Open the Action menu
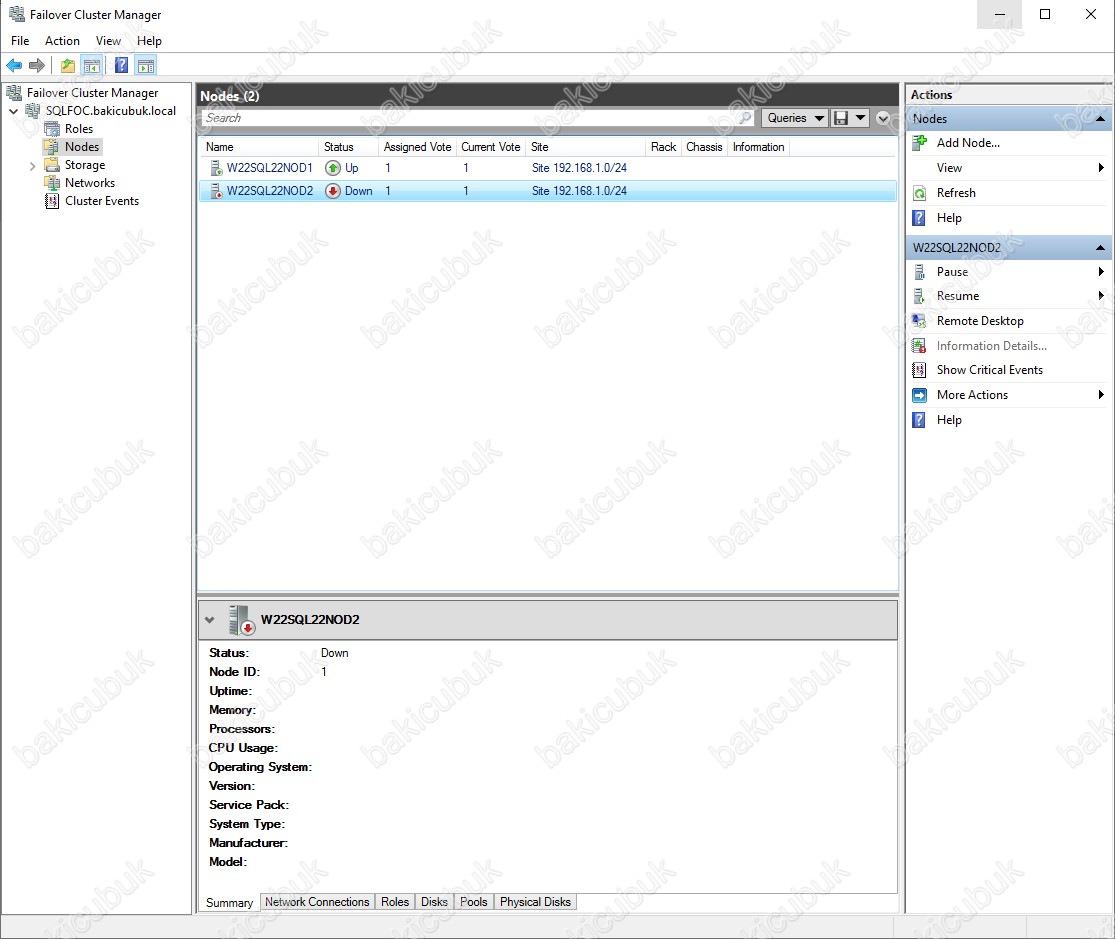 click(62, 41)
